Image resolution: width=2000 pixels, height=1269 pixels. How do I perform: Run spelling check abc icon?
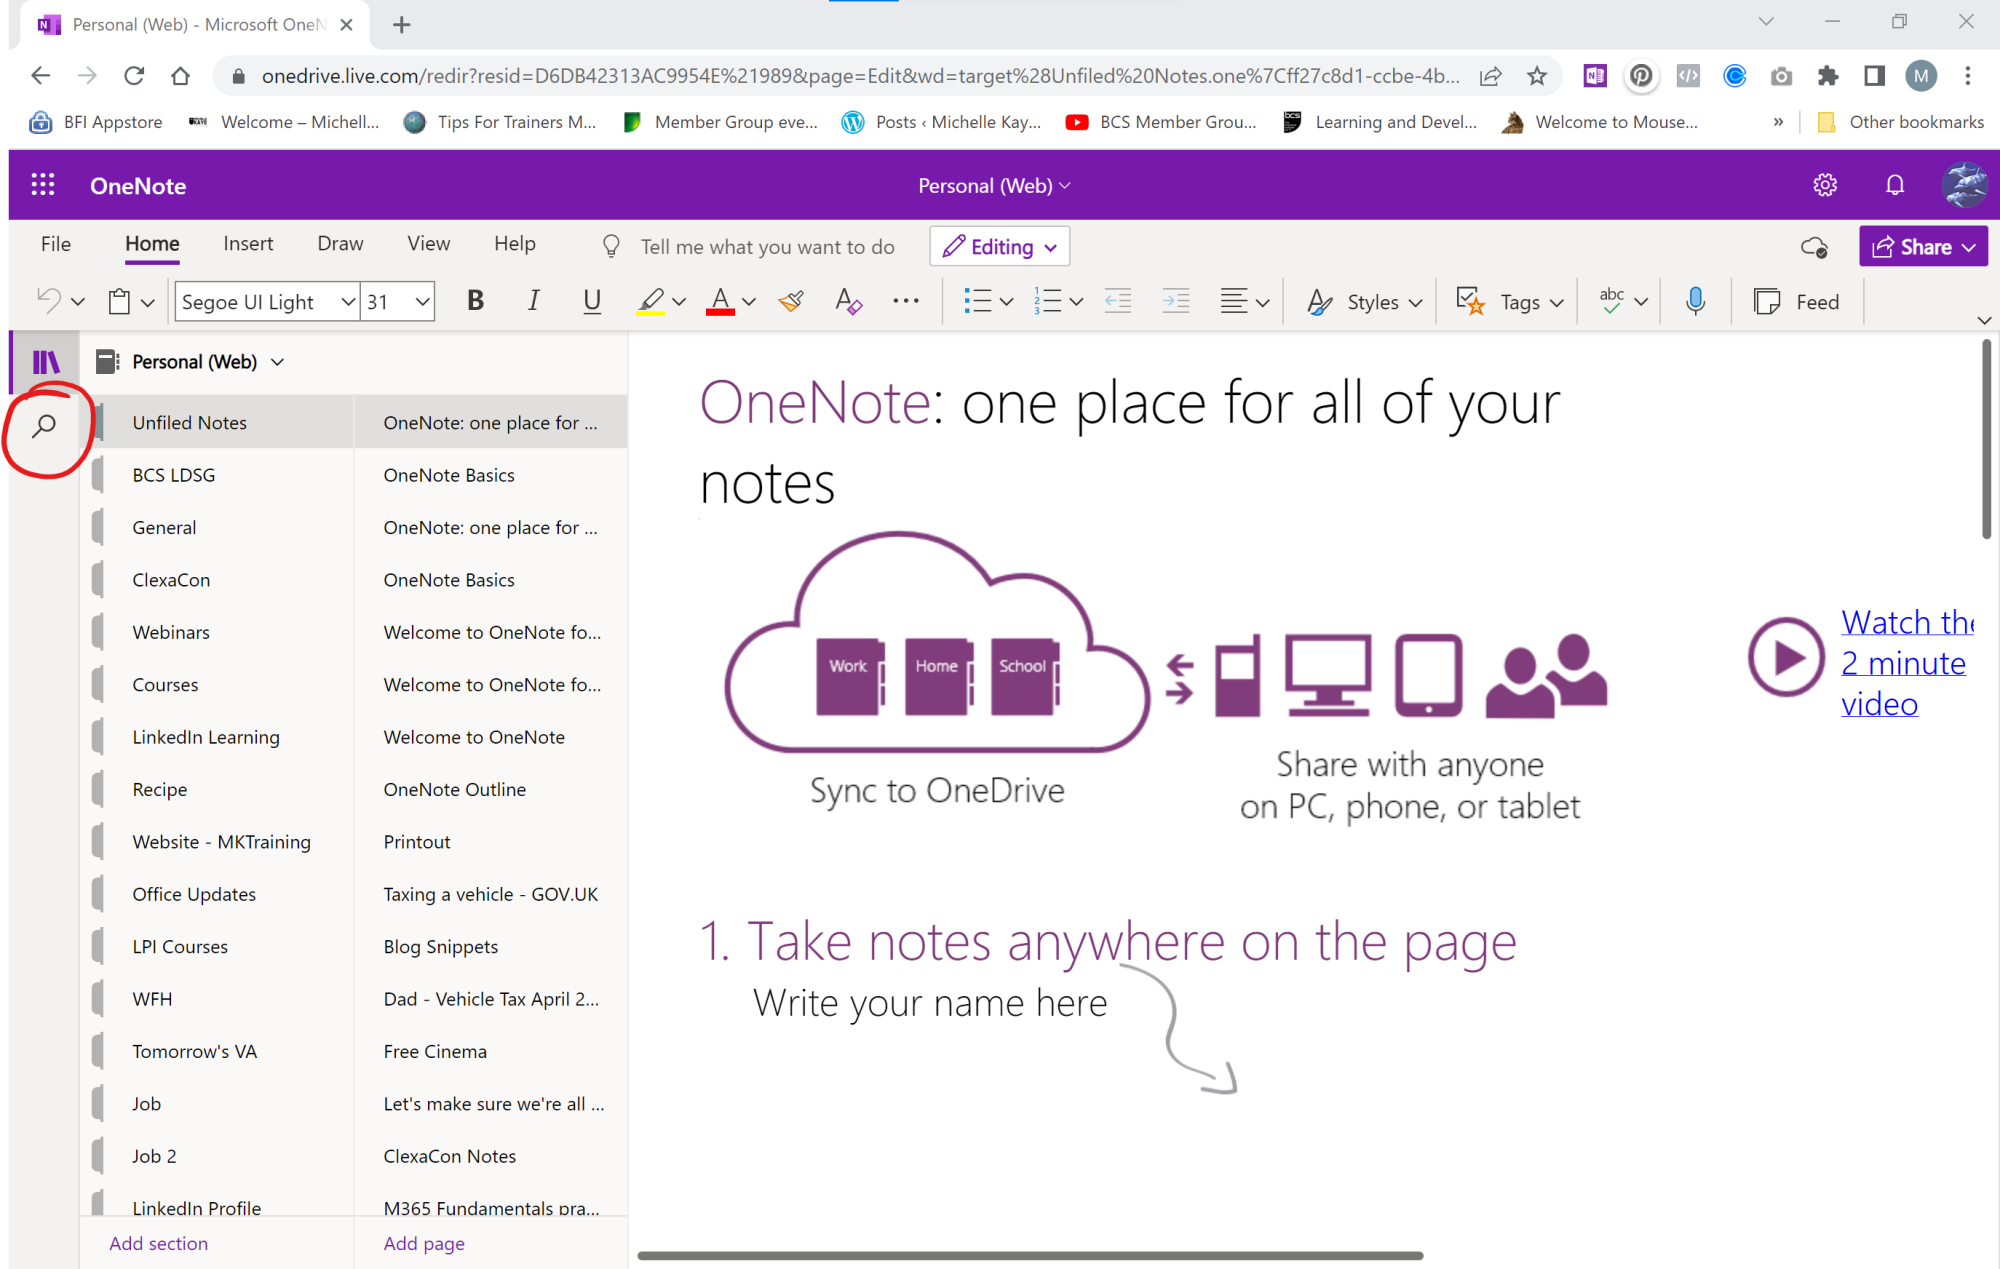1611,301
